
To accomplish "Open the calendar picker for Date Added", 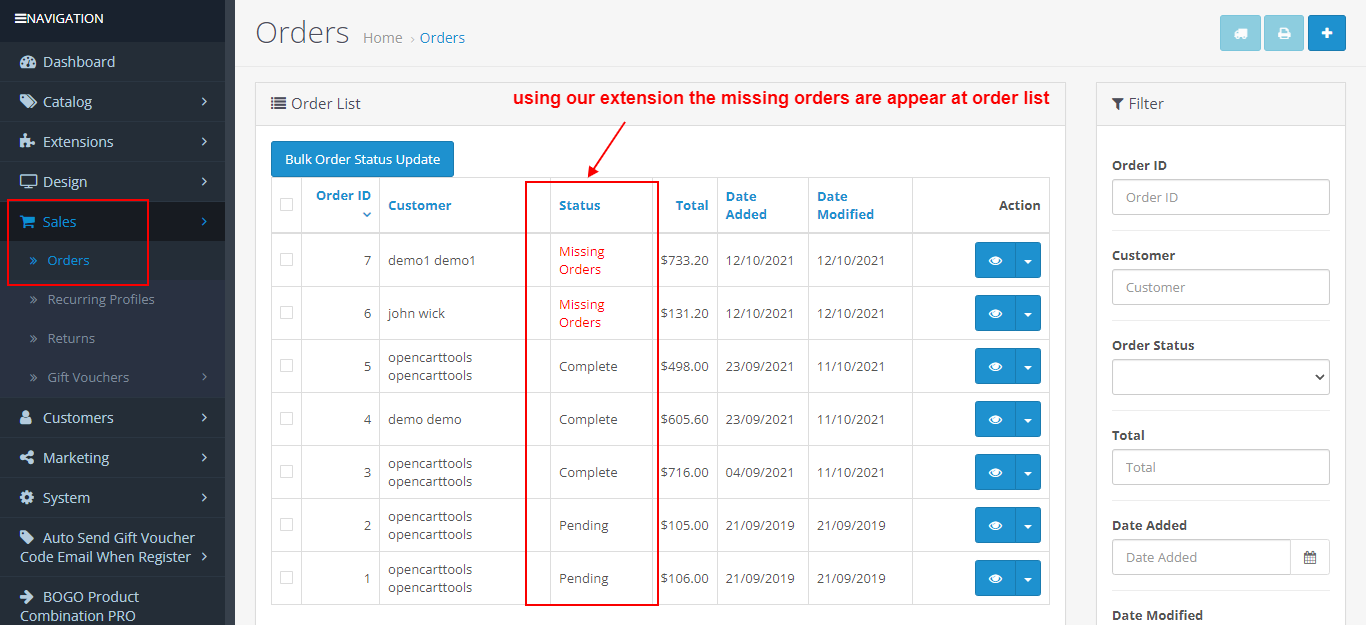I will (x=1310, y=557).
